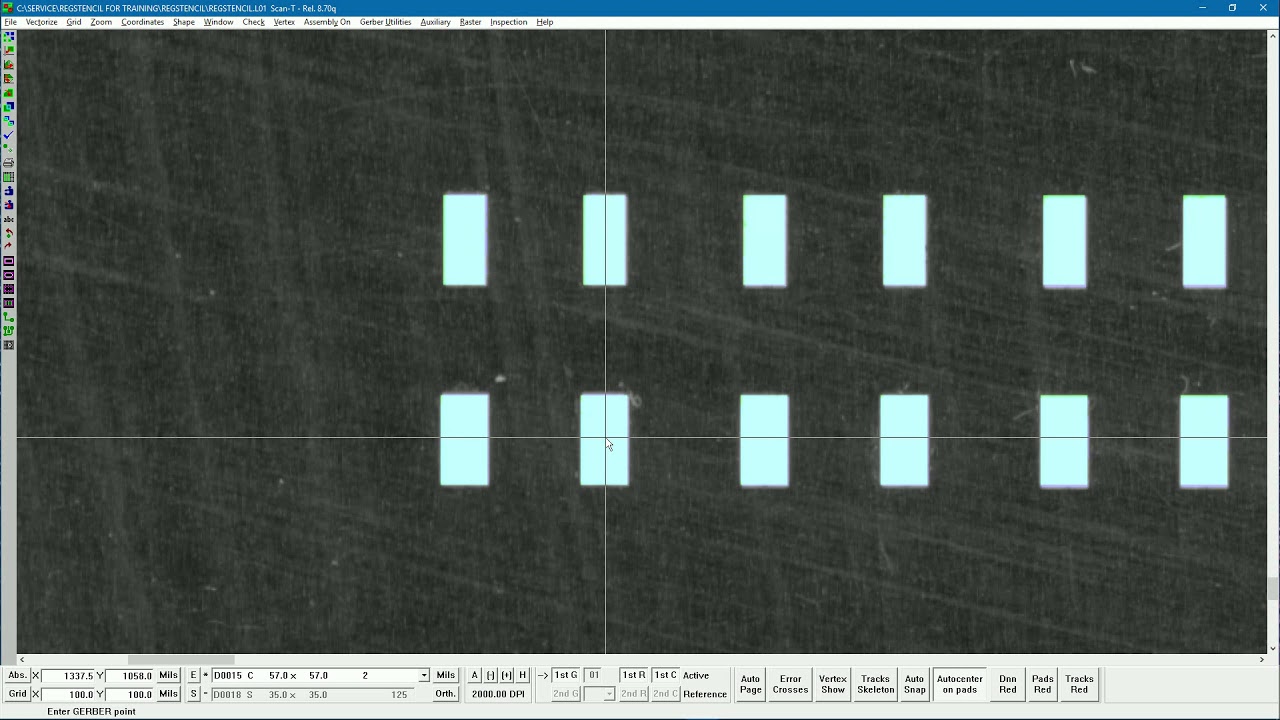Open the dropdown next to 2nd G

pos(608,694)
